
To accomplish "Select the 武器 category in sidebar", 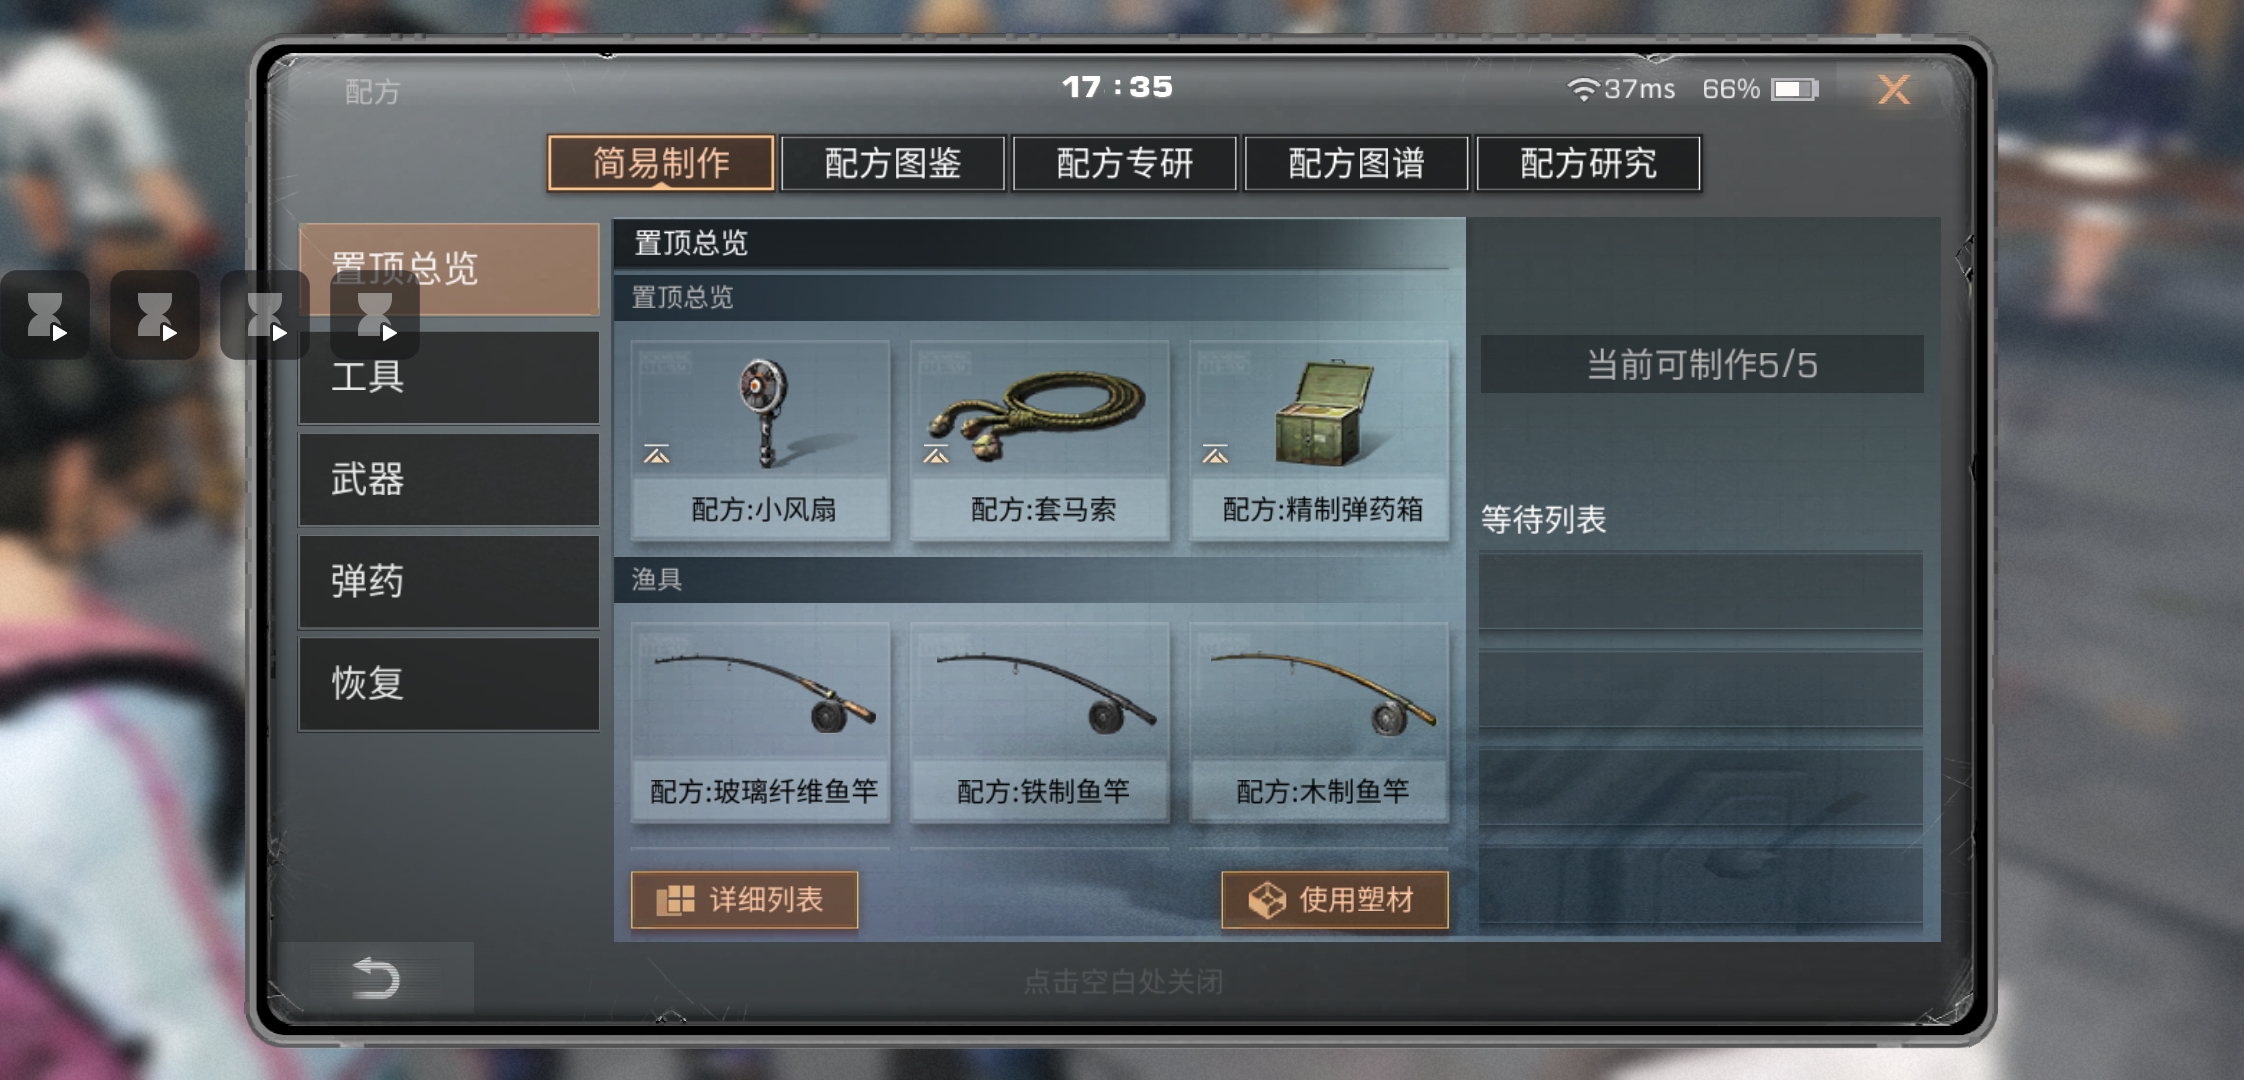I will 449,480.
